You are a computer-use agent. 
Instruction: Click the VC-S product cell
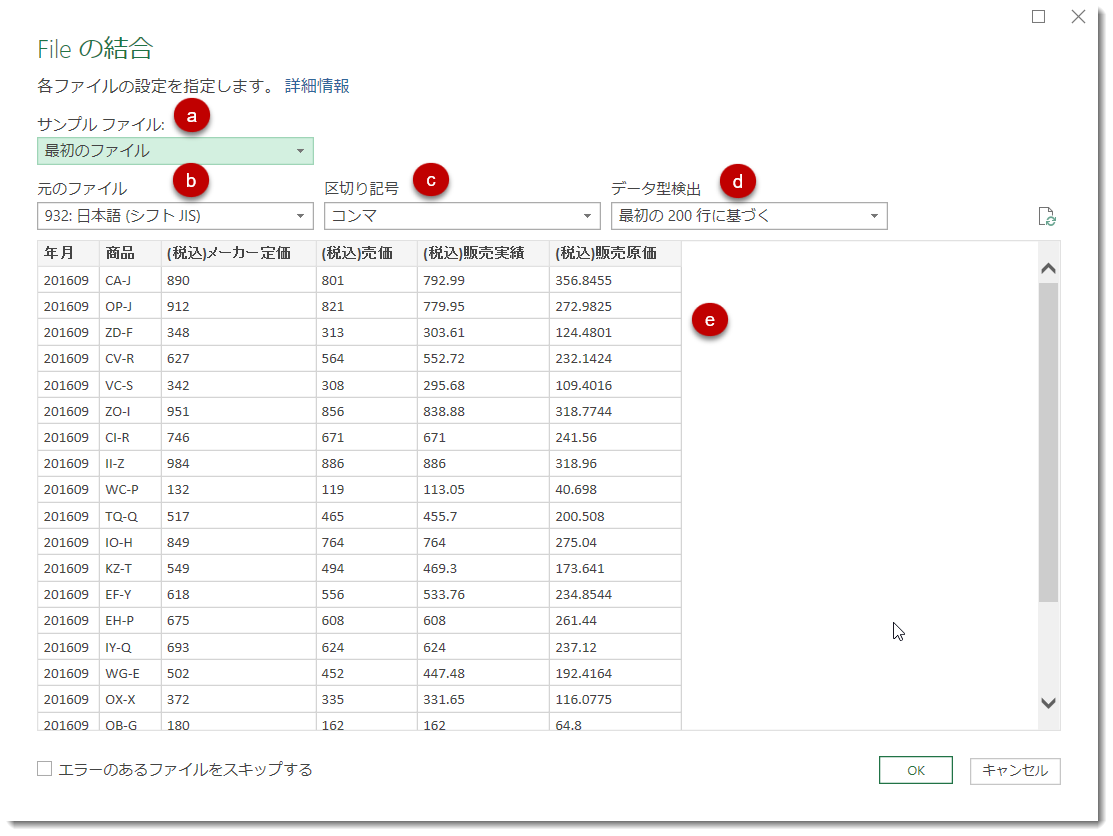coord(130,385)
